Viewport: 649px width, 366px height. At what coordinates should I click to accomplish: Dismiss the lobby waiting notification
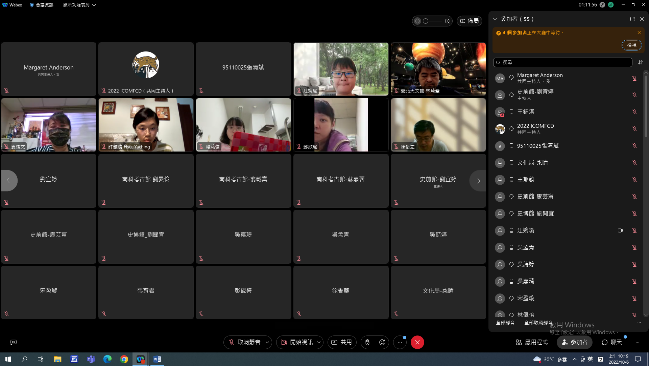coord(639,32)
